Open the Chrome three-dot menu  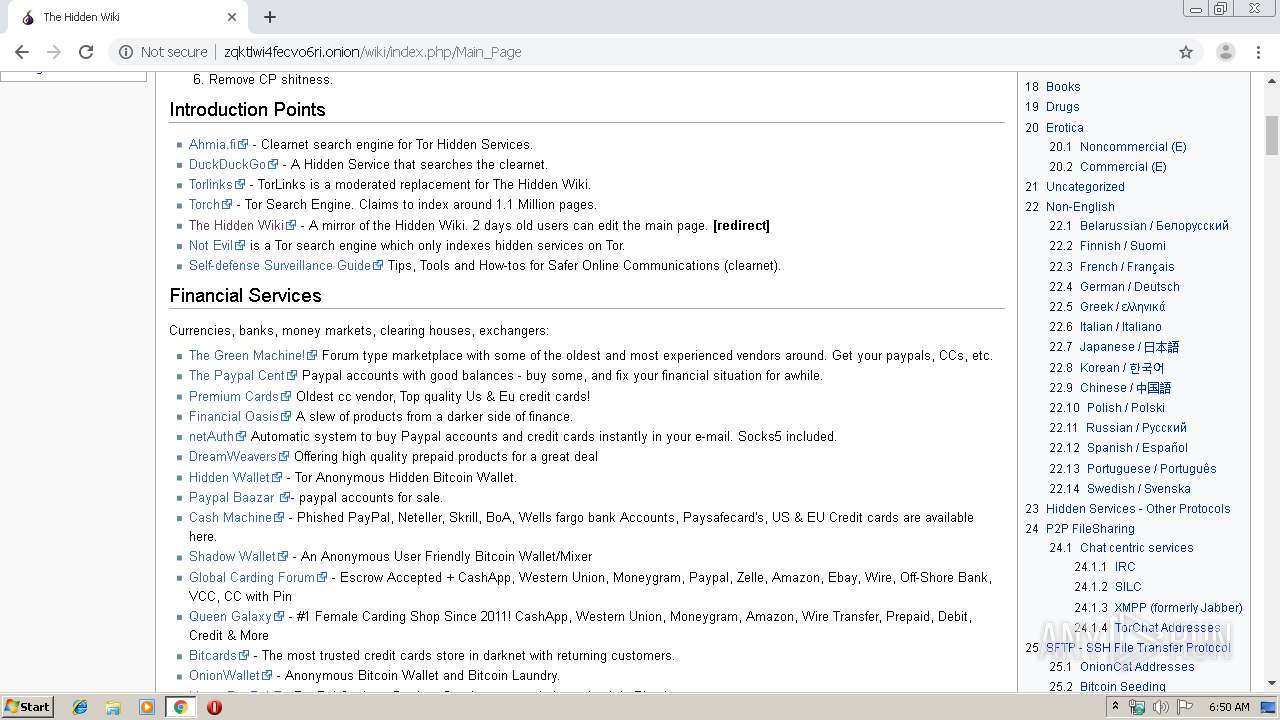tap(1259, 52)
